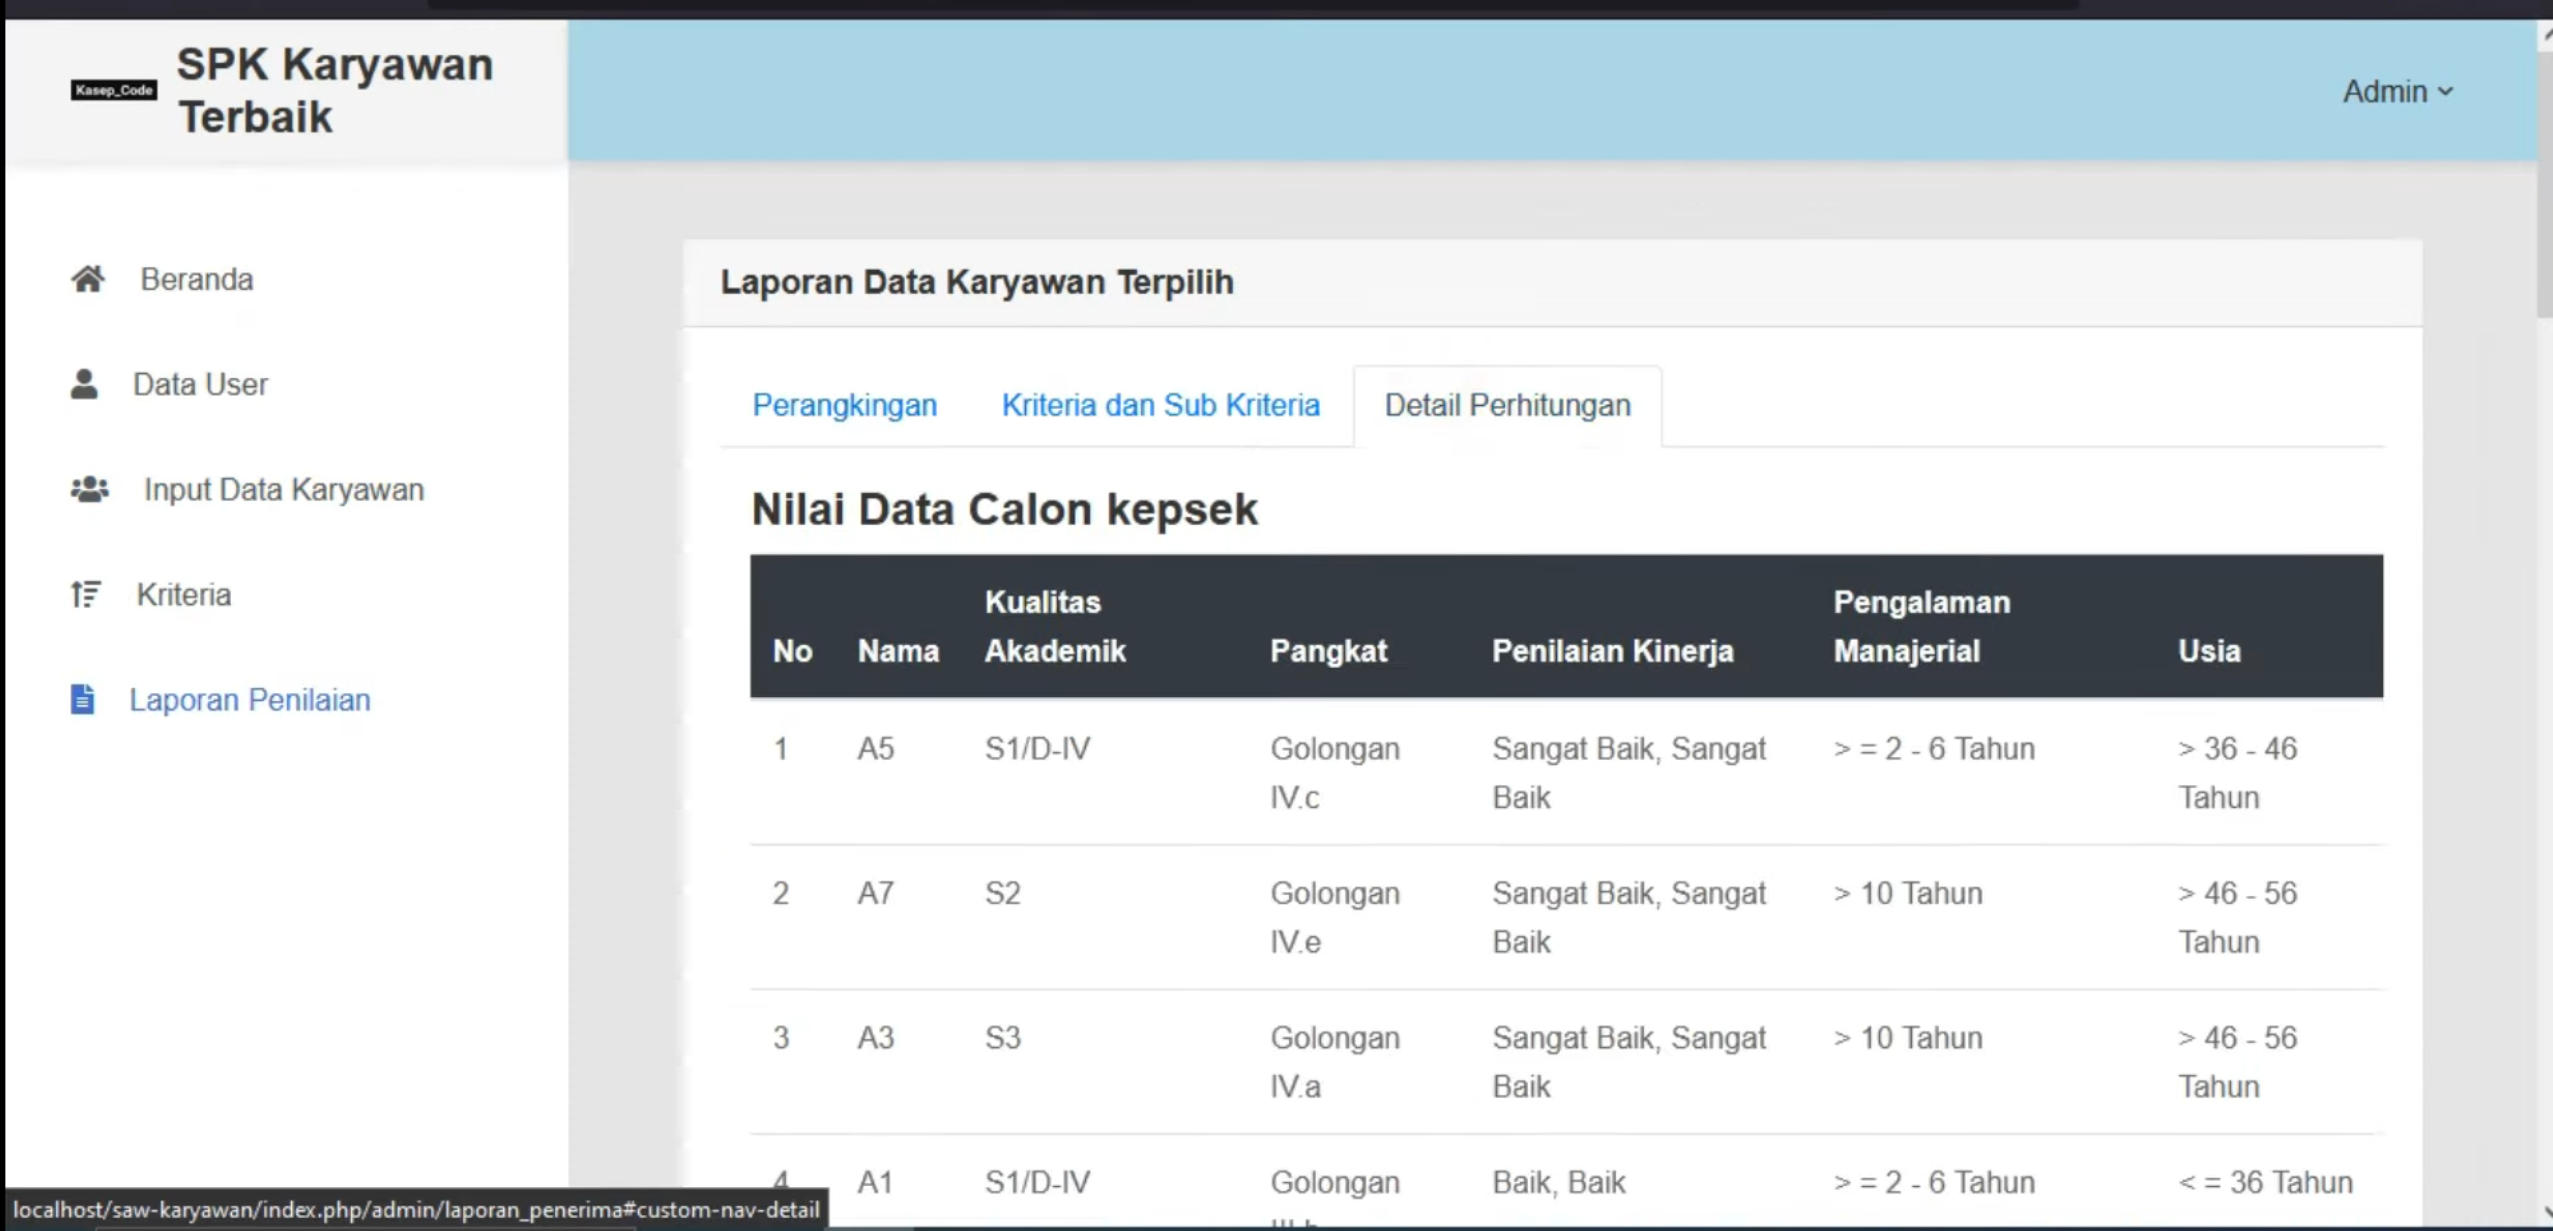Click the Nama column header

898,651
